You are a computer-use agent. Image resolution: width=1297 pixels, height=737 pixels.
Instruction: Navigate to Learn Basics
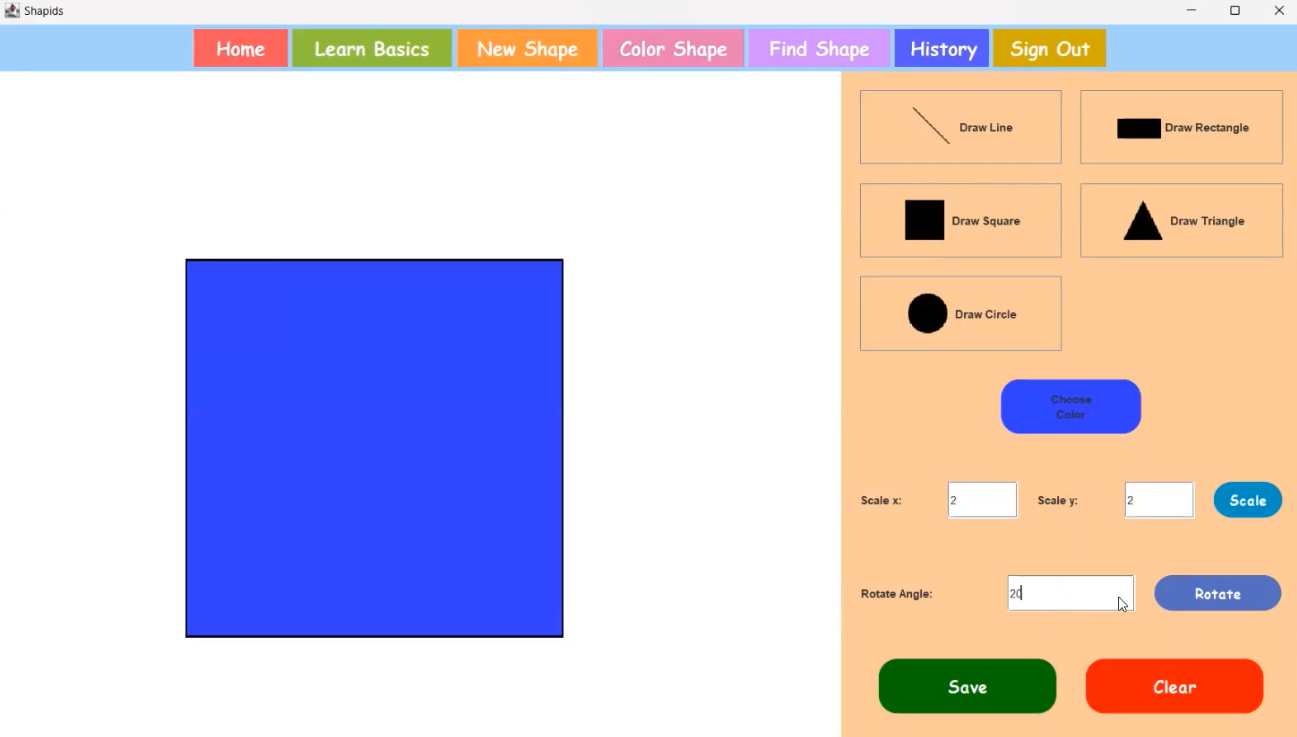(x=371, y=47)
